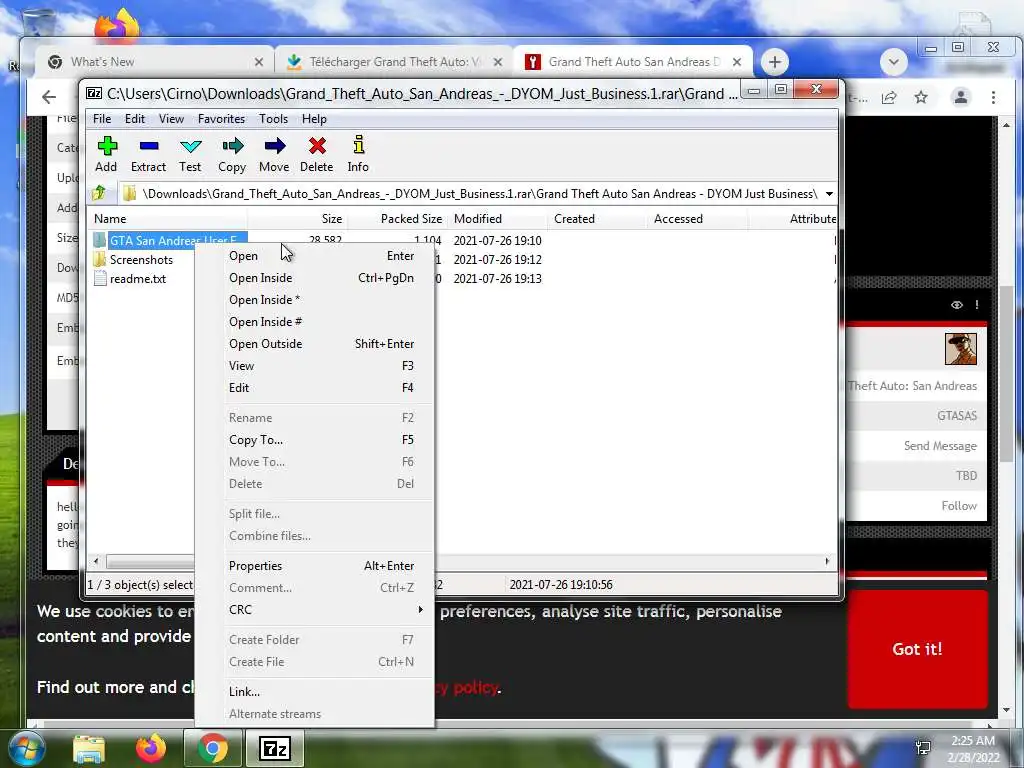
Task: Click the red Delete toolbar icon
Action: 317,146
